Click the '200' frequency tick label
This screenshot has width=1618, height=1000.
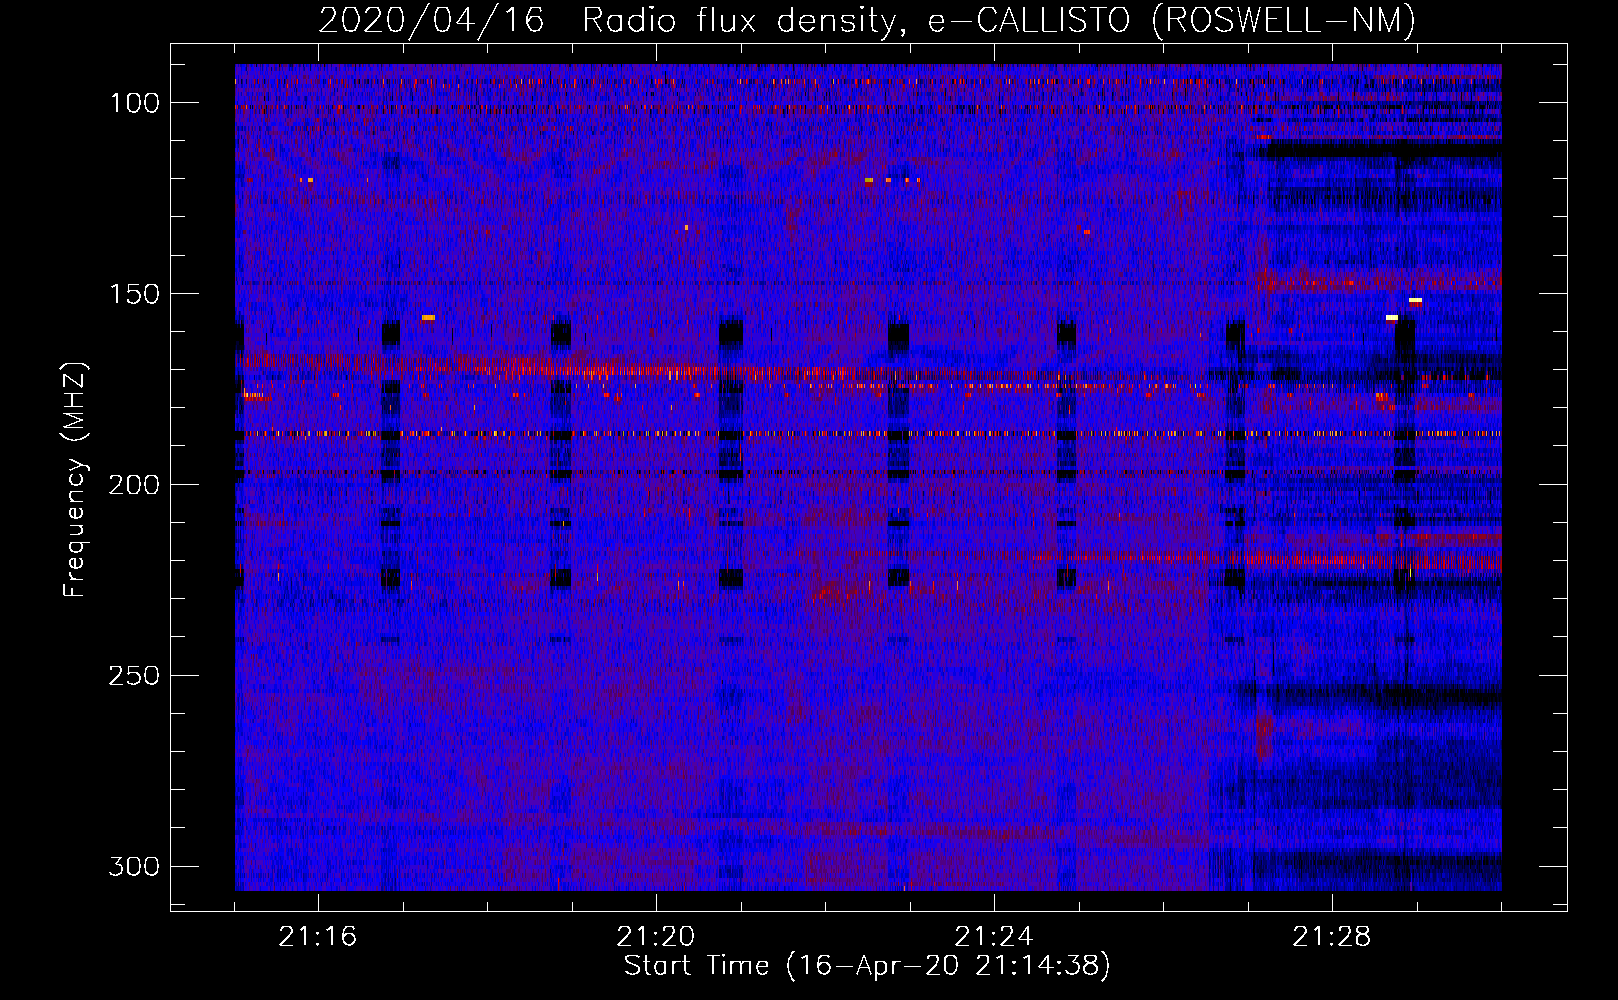(x=134, y=485)
